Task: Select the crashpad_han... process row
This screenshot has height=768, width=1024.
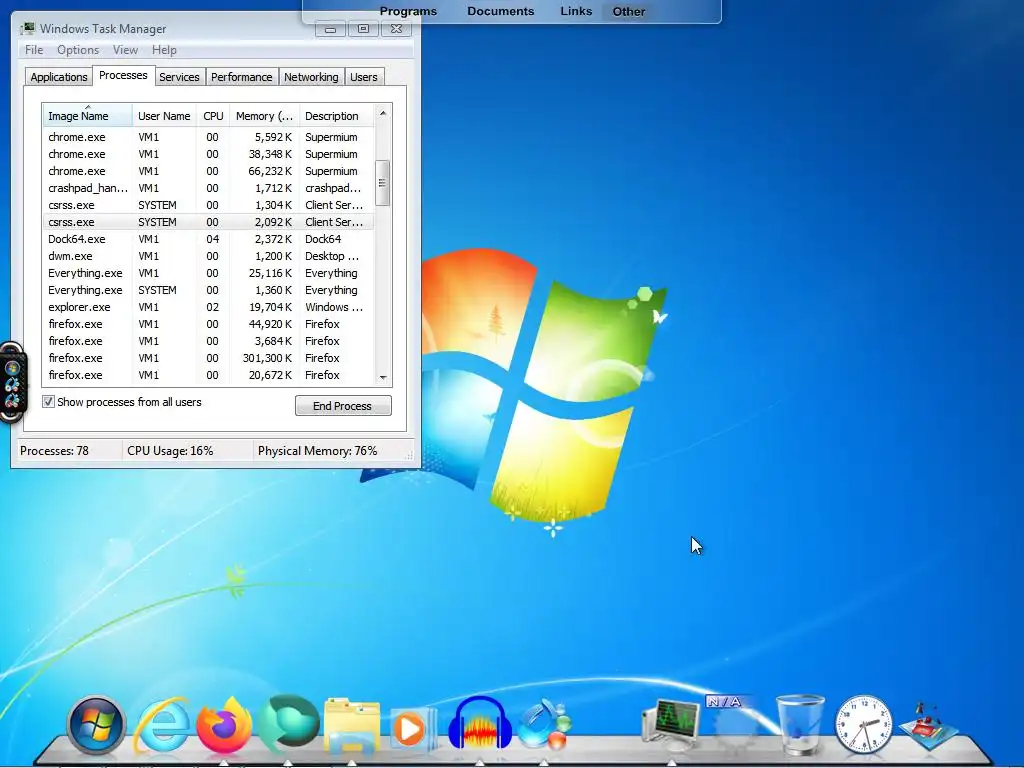Action: click(208, 188)
